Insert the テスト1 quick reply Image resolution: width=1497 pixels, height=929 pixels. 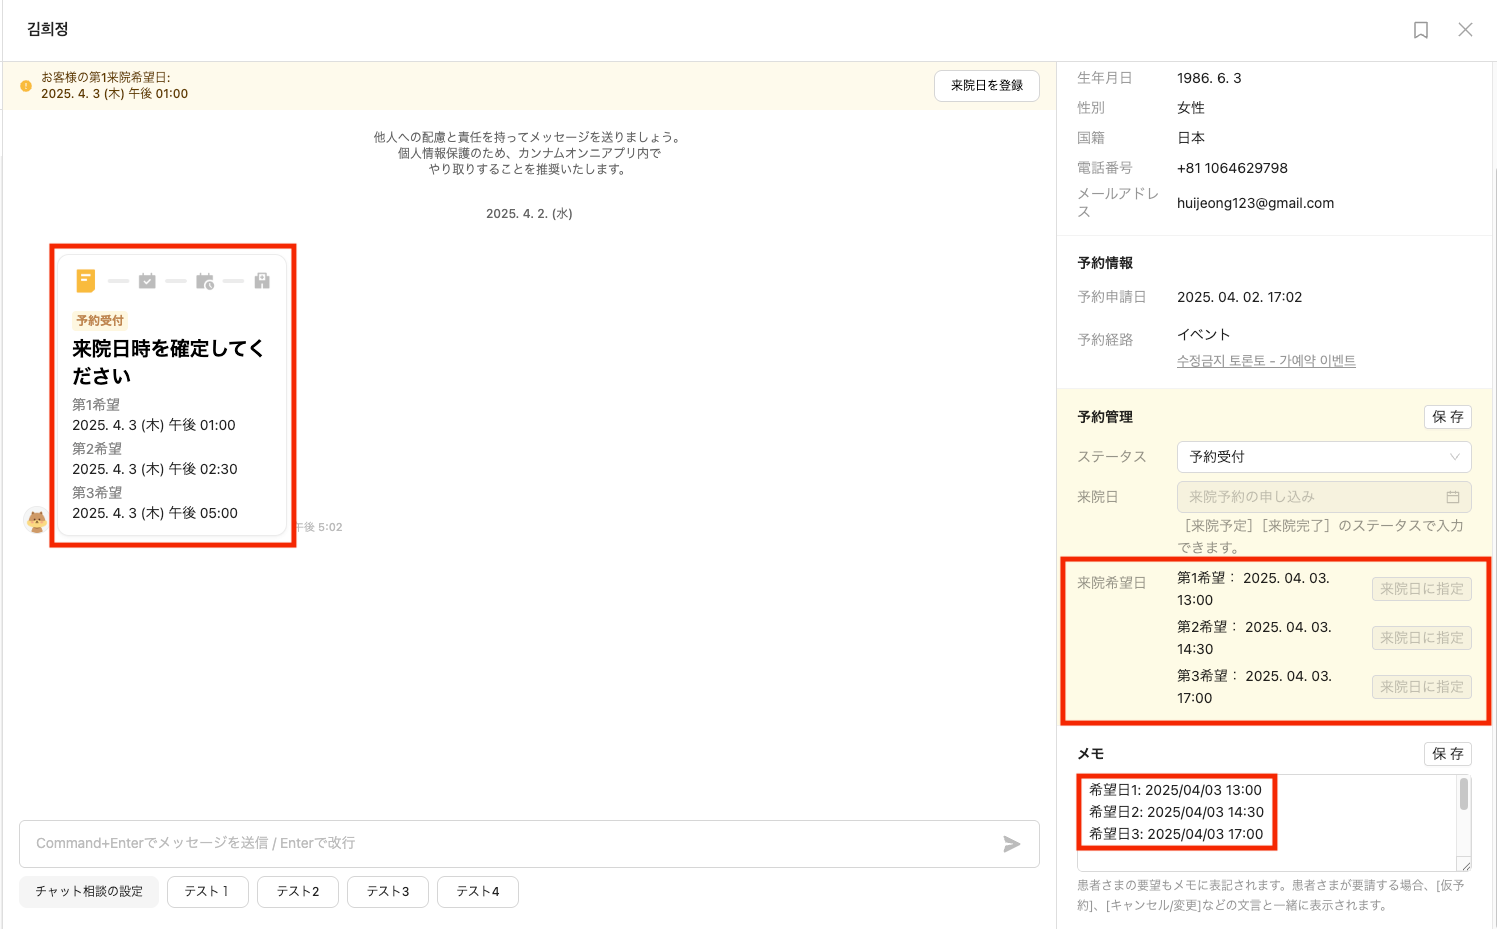207,892
